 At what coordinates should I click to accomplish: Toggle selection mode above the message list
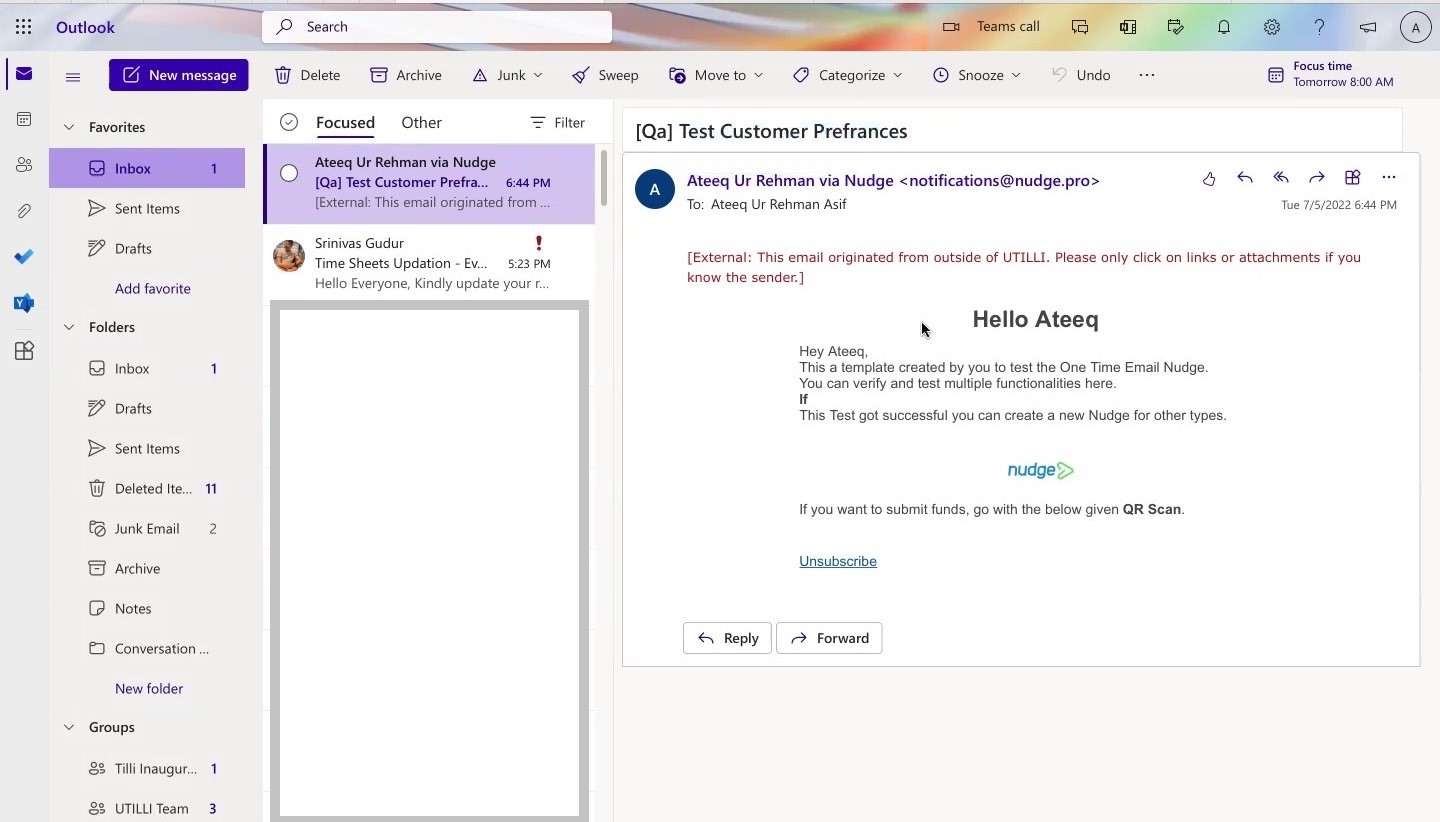[x=289, y=122]
